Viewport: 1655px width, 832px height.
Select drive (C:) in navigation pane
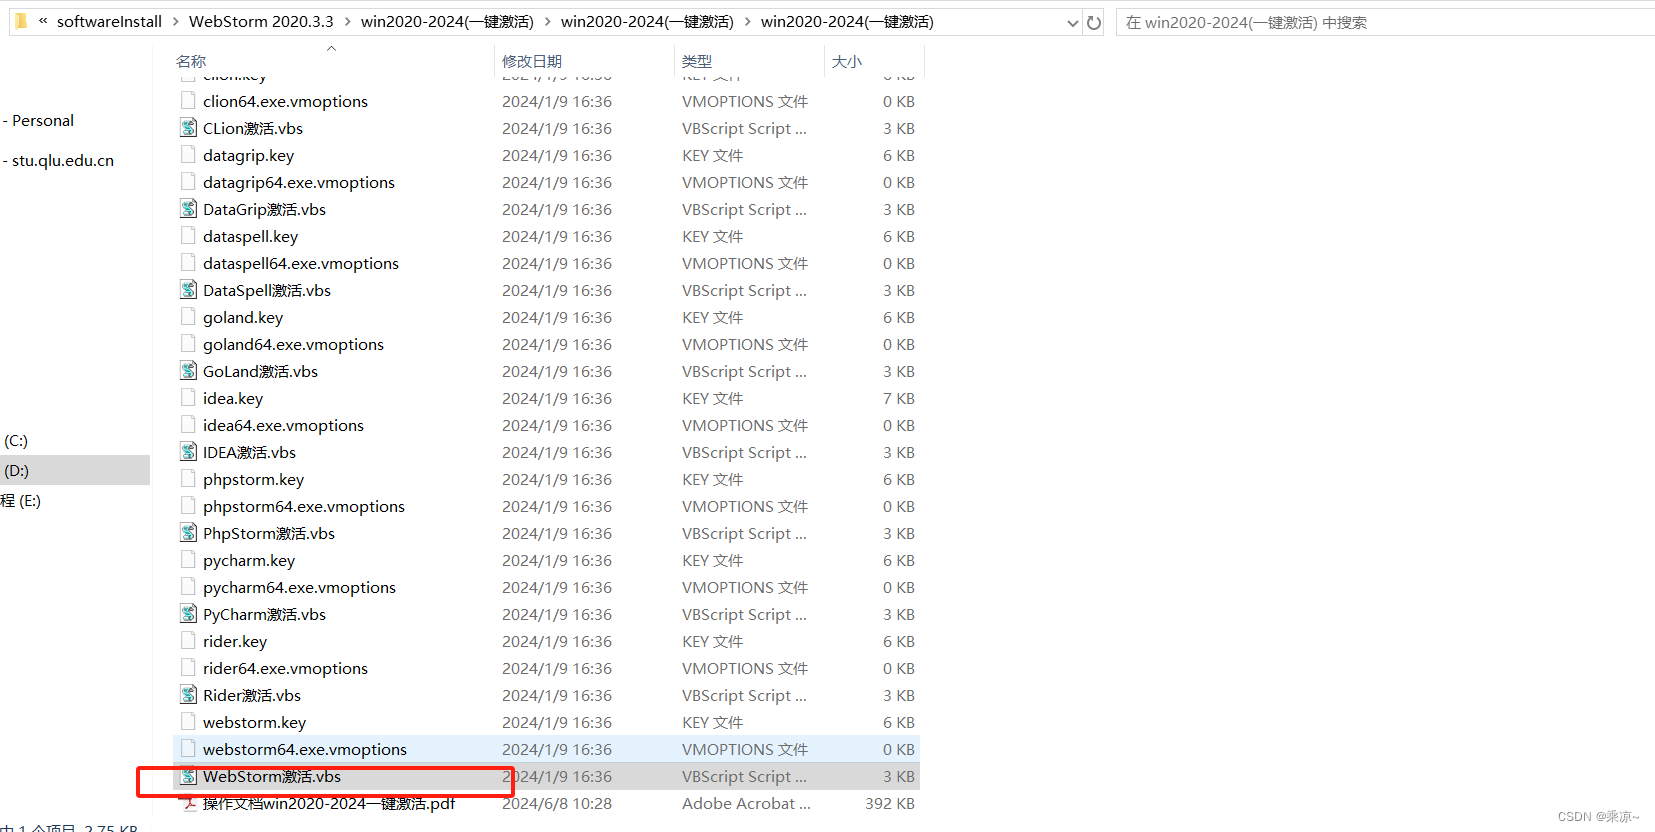pos(16,441)
